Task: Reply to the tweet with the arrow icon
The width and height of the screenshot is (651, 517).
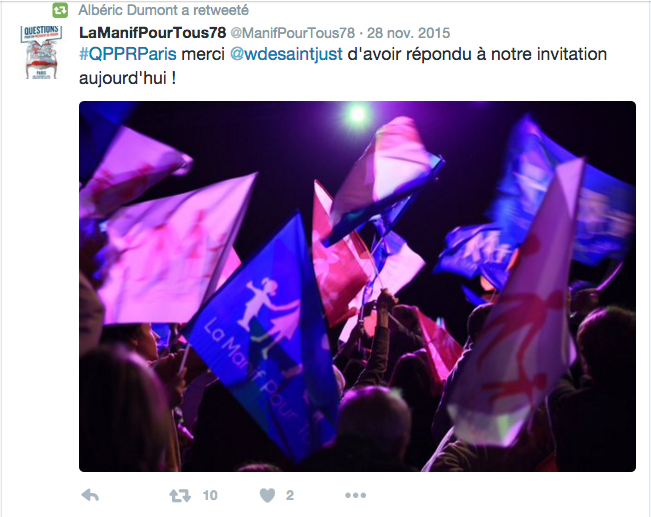Action: pos(90,495)
